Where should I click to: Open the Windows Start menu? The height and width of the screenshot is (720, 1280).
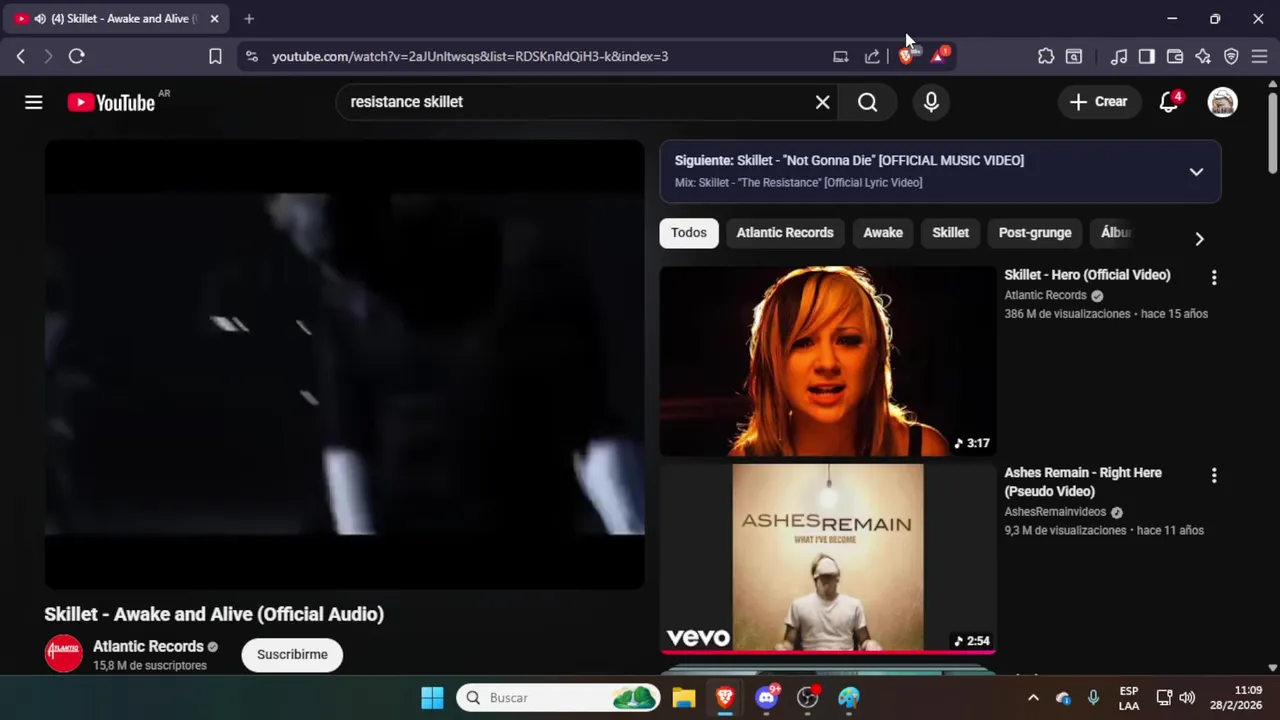pos(432,697)
